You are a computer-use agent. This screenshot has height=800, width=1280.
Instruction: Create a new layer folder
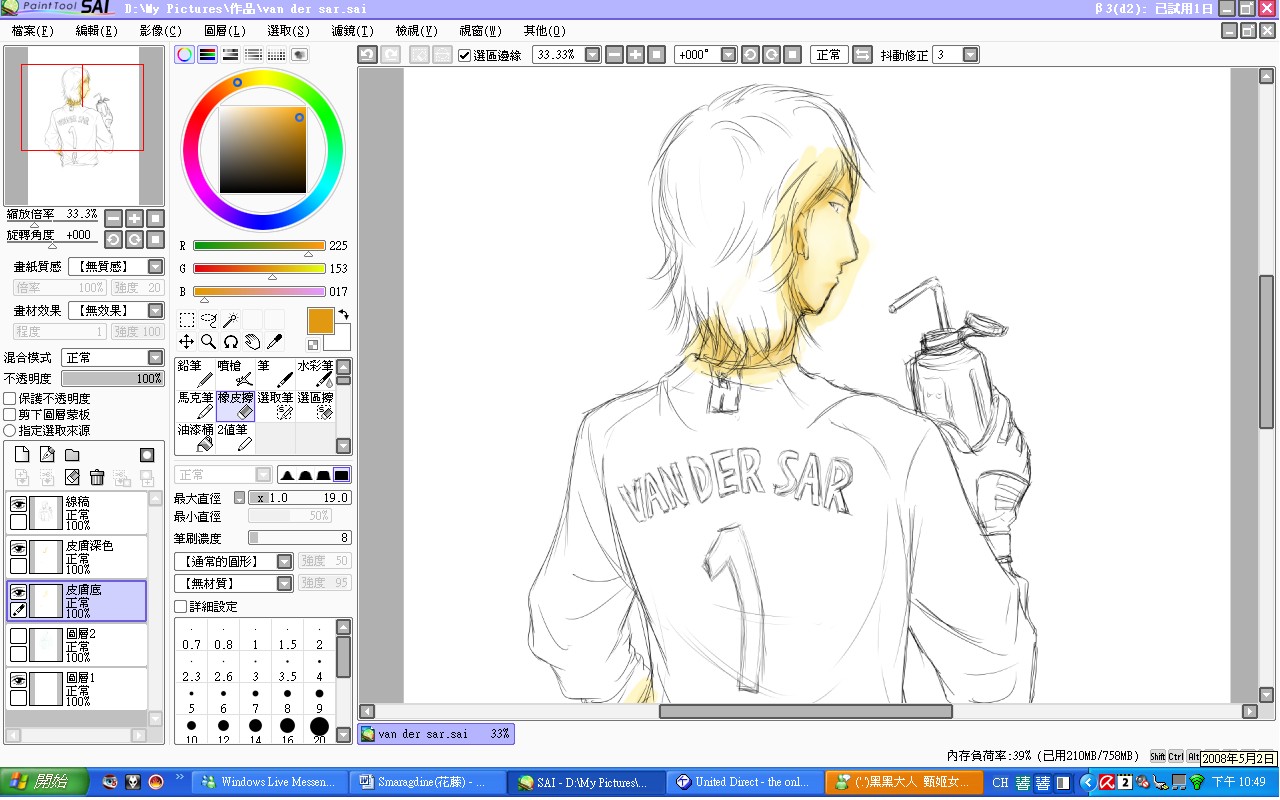pyautogui.click(x=72, y=455)
